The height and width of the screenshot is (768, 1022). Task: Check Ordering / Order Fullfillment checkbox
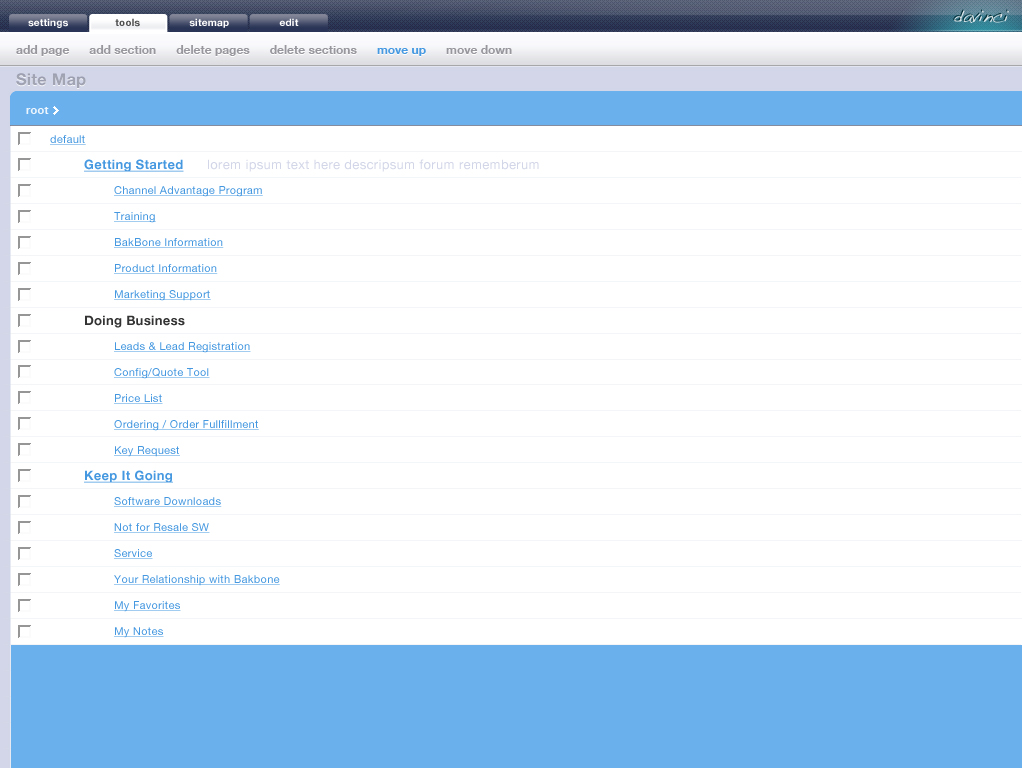[24, 423]
